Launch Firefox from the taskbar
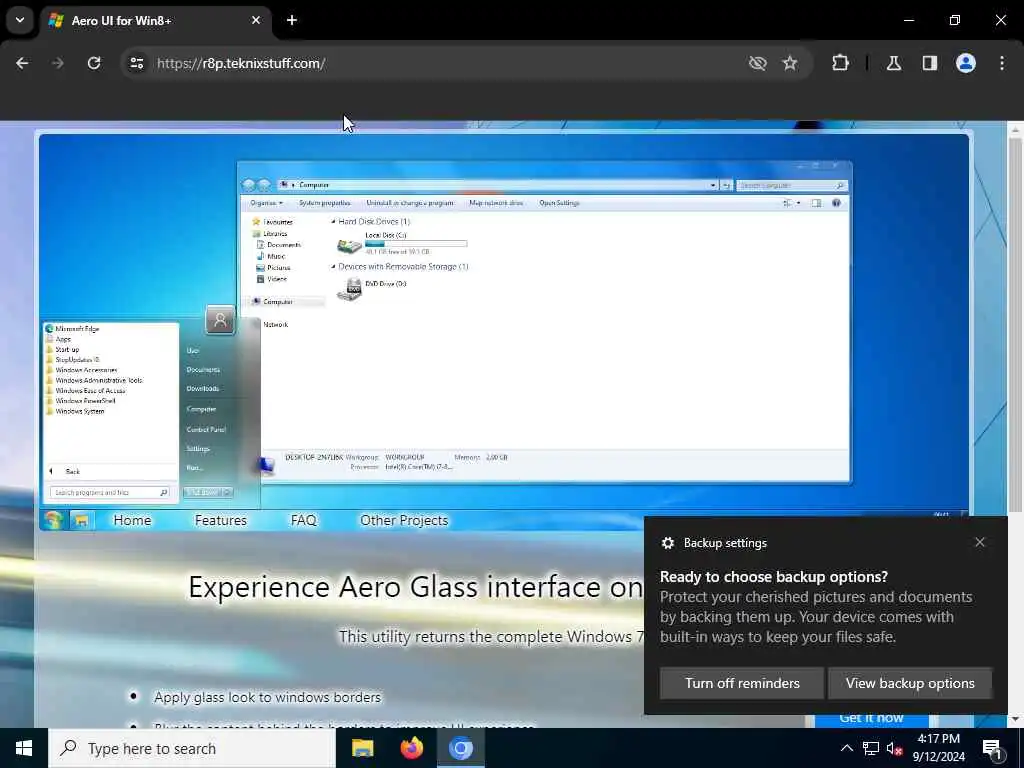1024x768 pixels. pyautogui.click(x=411, y=748)
